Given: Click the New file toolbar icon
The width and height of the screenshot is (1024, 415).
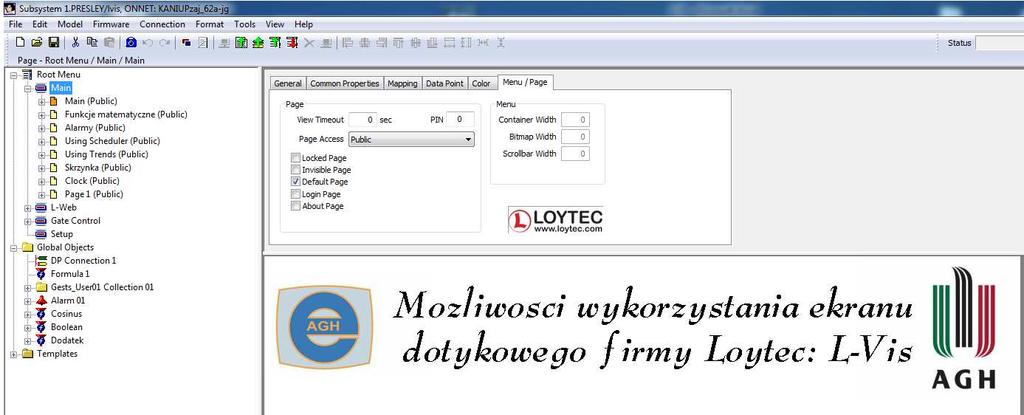Looking at the screenshot, I should (20, 42).
